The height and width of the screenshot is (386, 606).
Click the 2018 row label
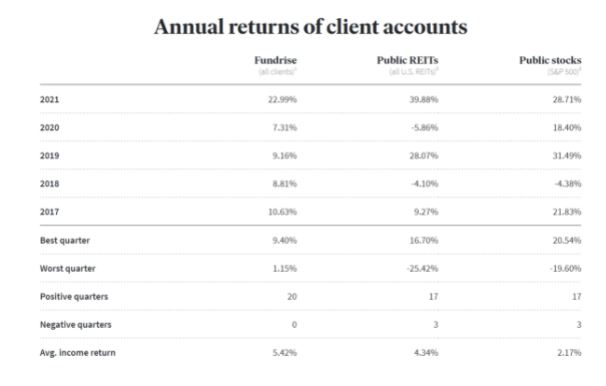[49, 184]
